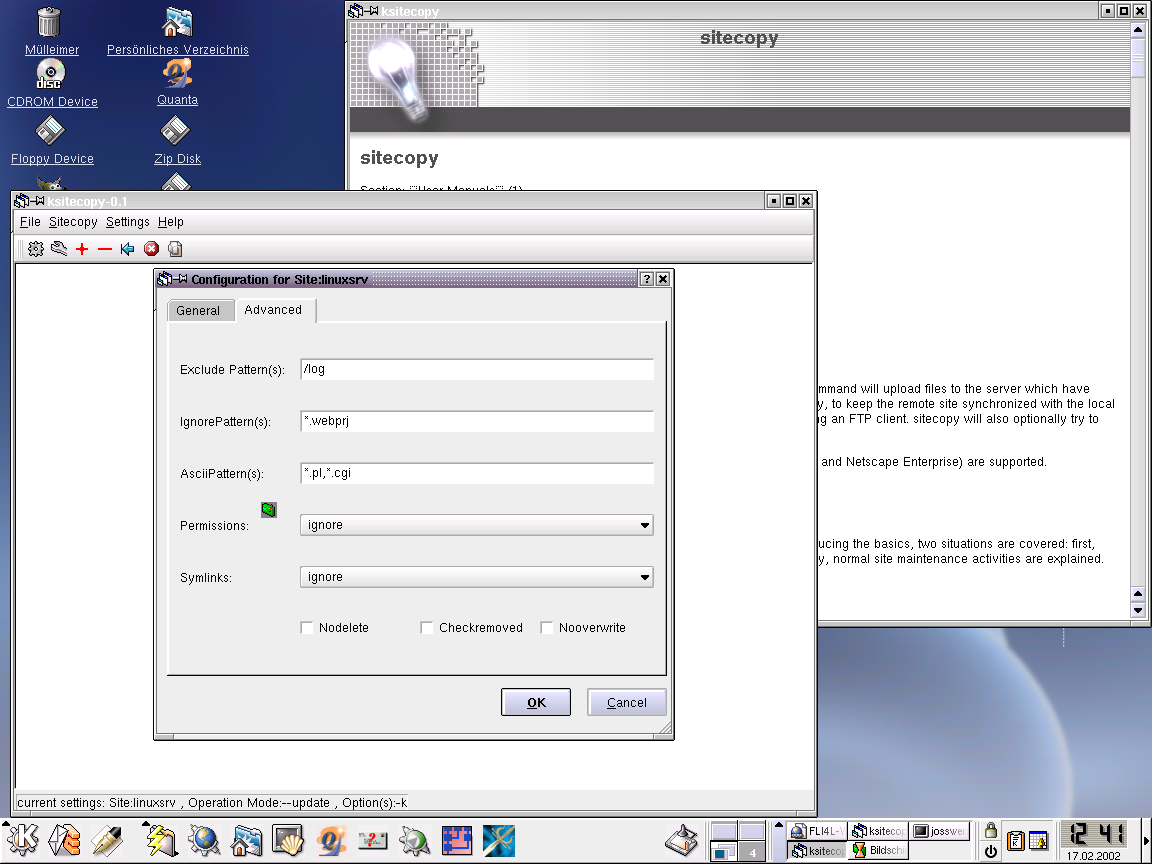The width and height of the screenshot is (1152, 864).
Task: Click the red minus remove icon
Action: 104,249
